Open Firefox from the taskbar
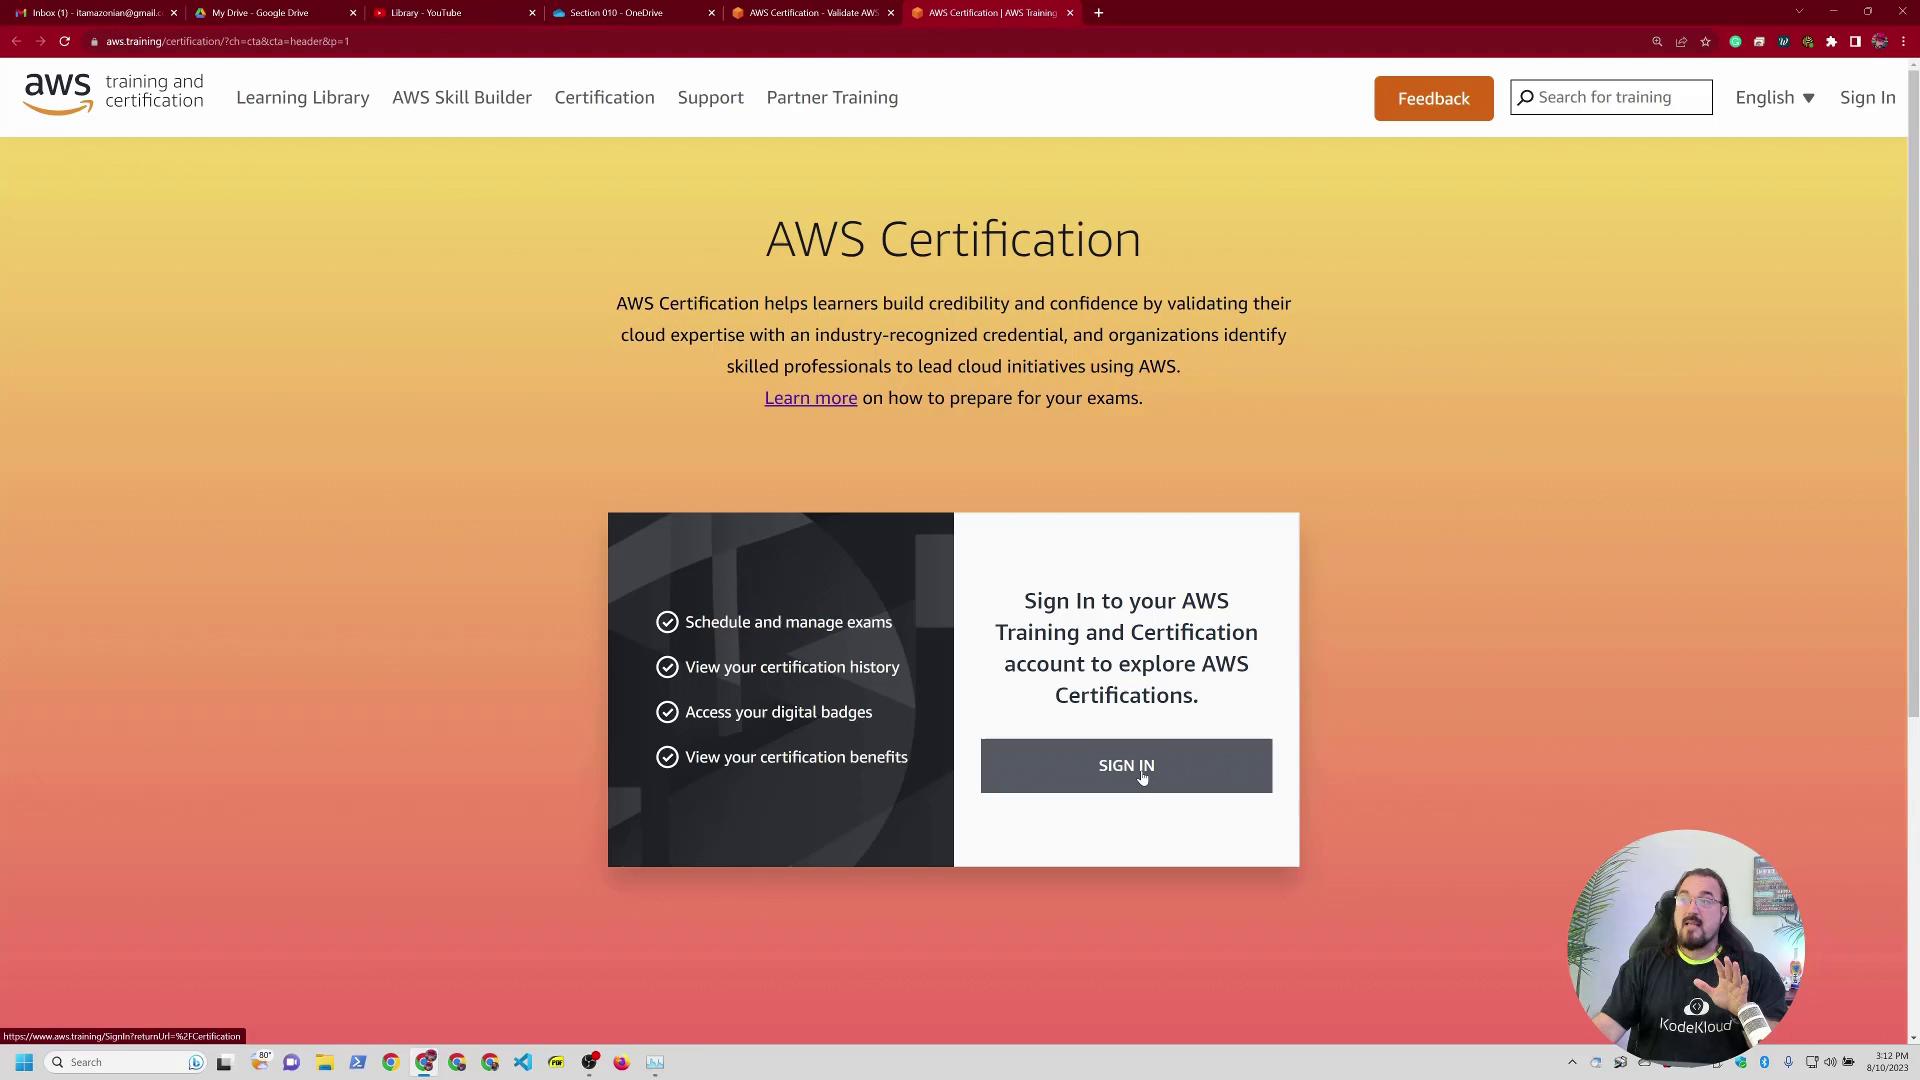This screenshot has width=1920, height=1080. (x=621, y=1062)
